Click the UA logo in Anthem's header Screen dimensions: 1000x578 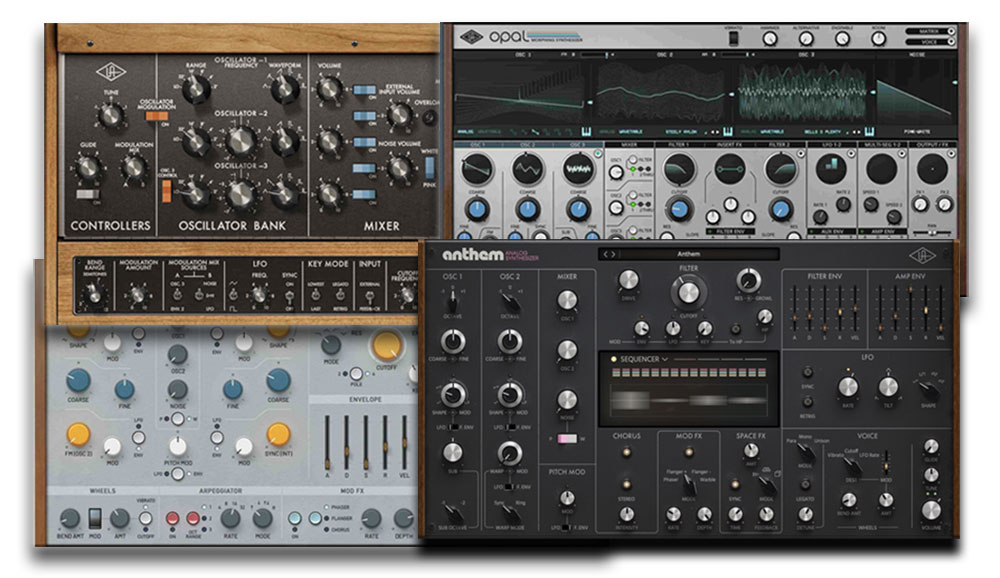(x=922, y=256)
